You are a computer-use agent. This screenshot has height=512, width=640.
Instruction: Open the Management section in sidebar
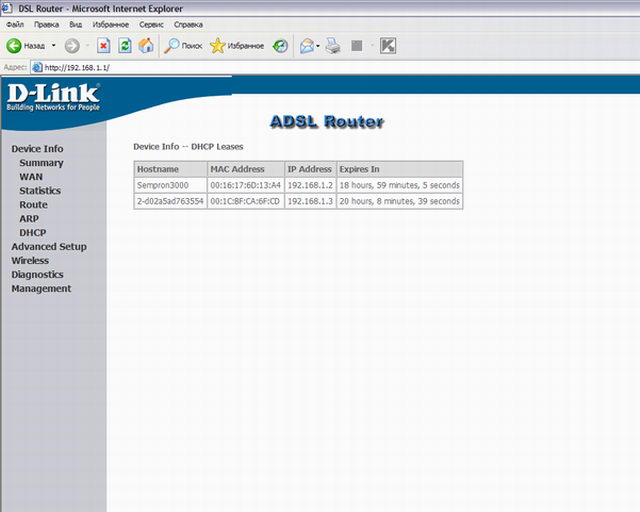click(x=41, y=289)
